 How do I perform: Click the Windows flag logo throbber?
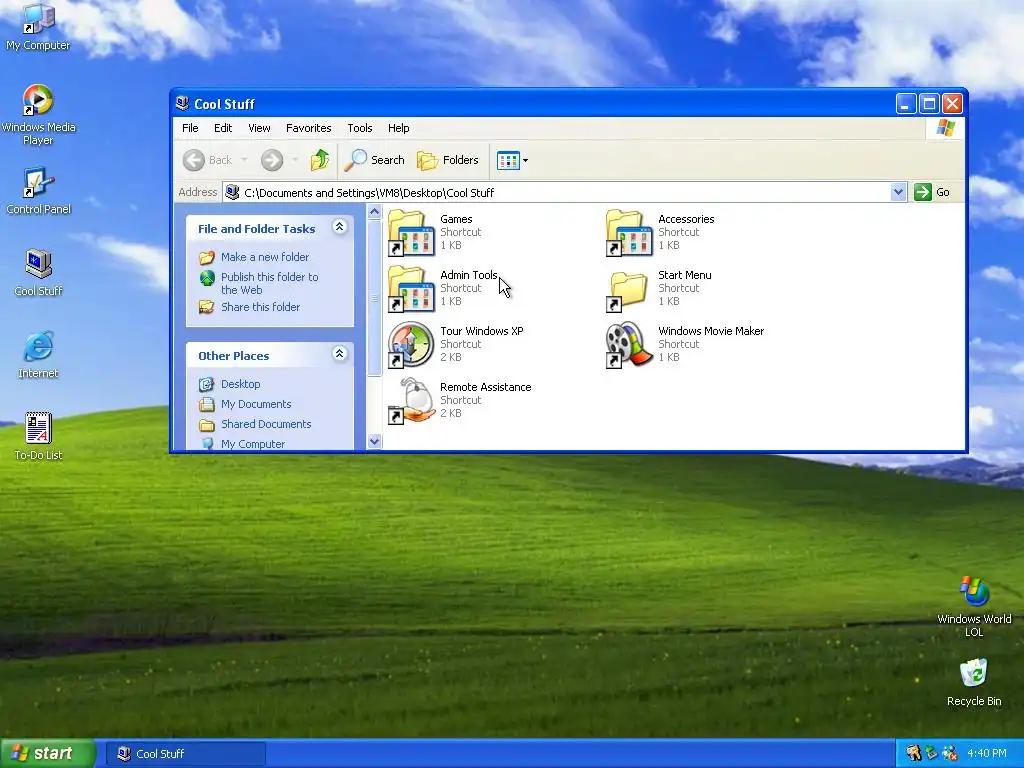tap(945, 127)
